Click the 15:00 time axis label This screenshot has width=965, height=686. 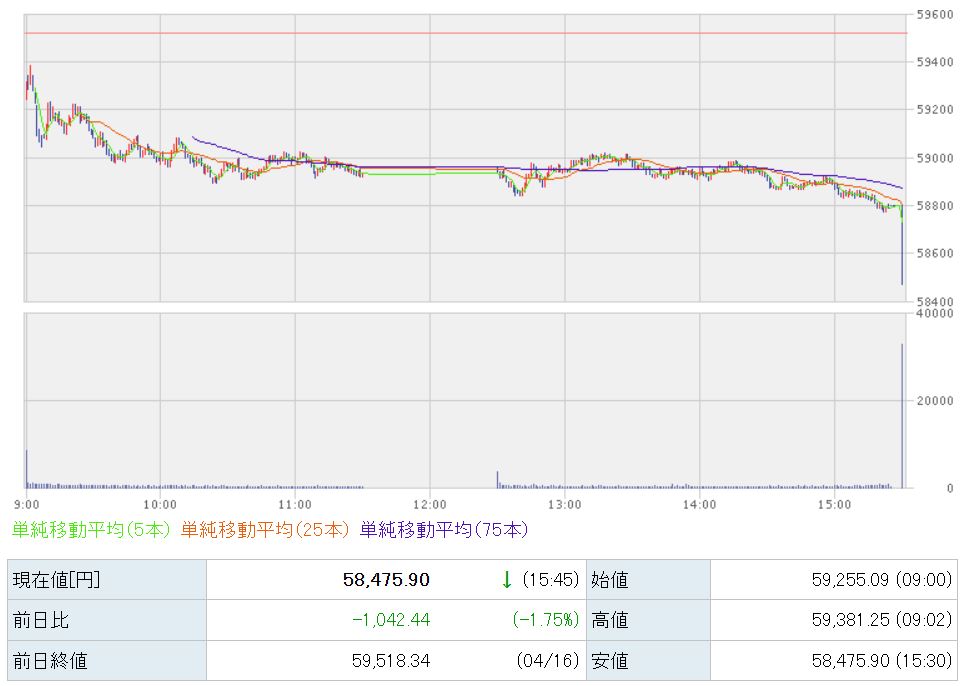834,504
